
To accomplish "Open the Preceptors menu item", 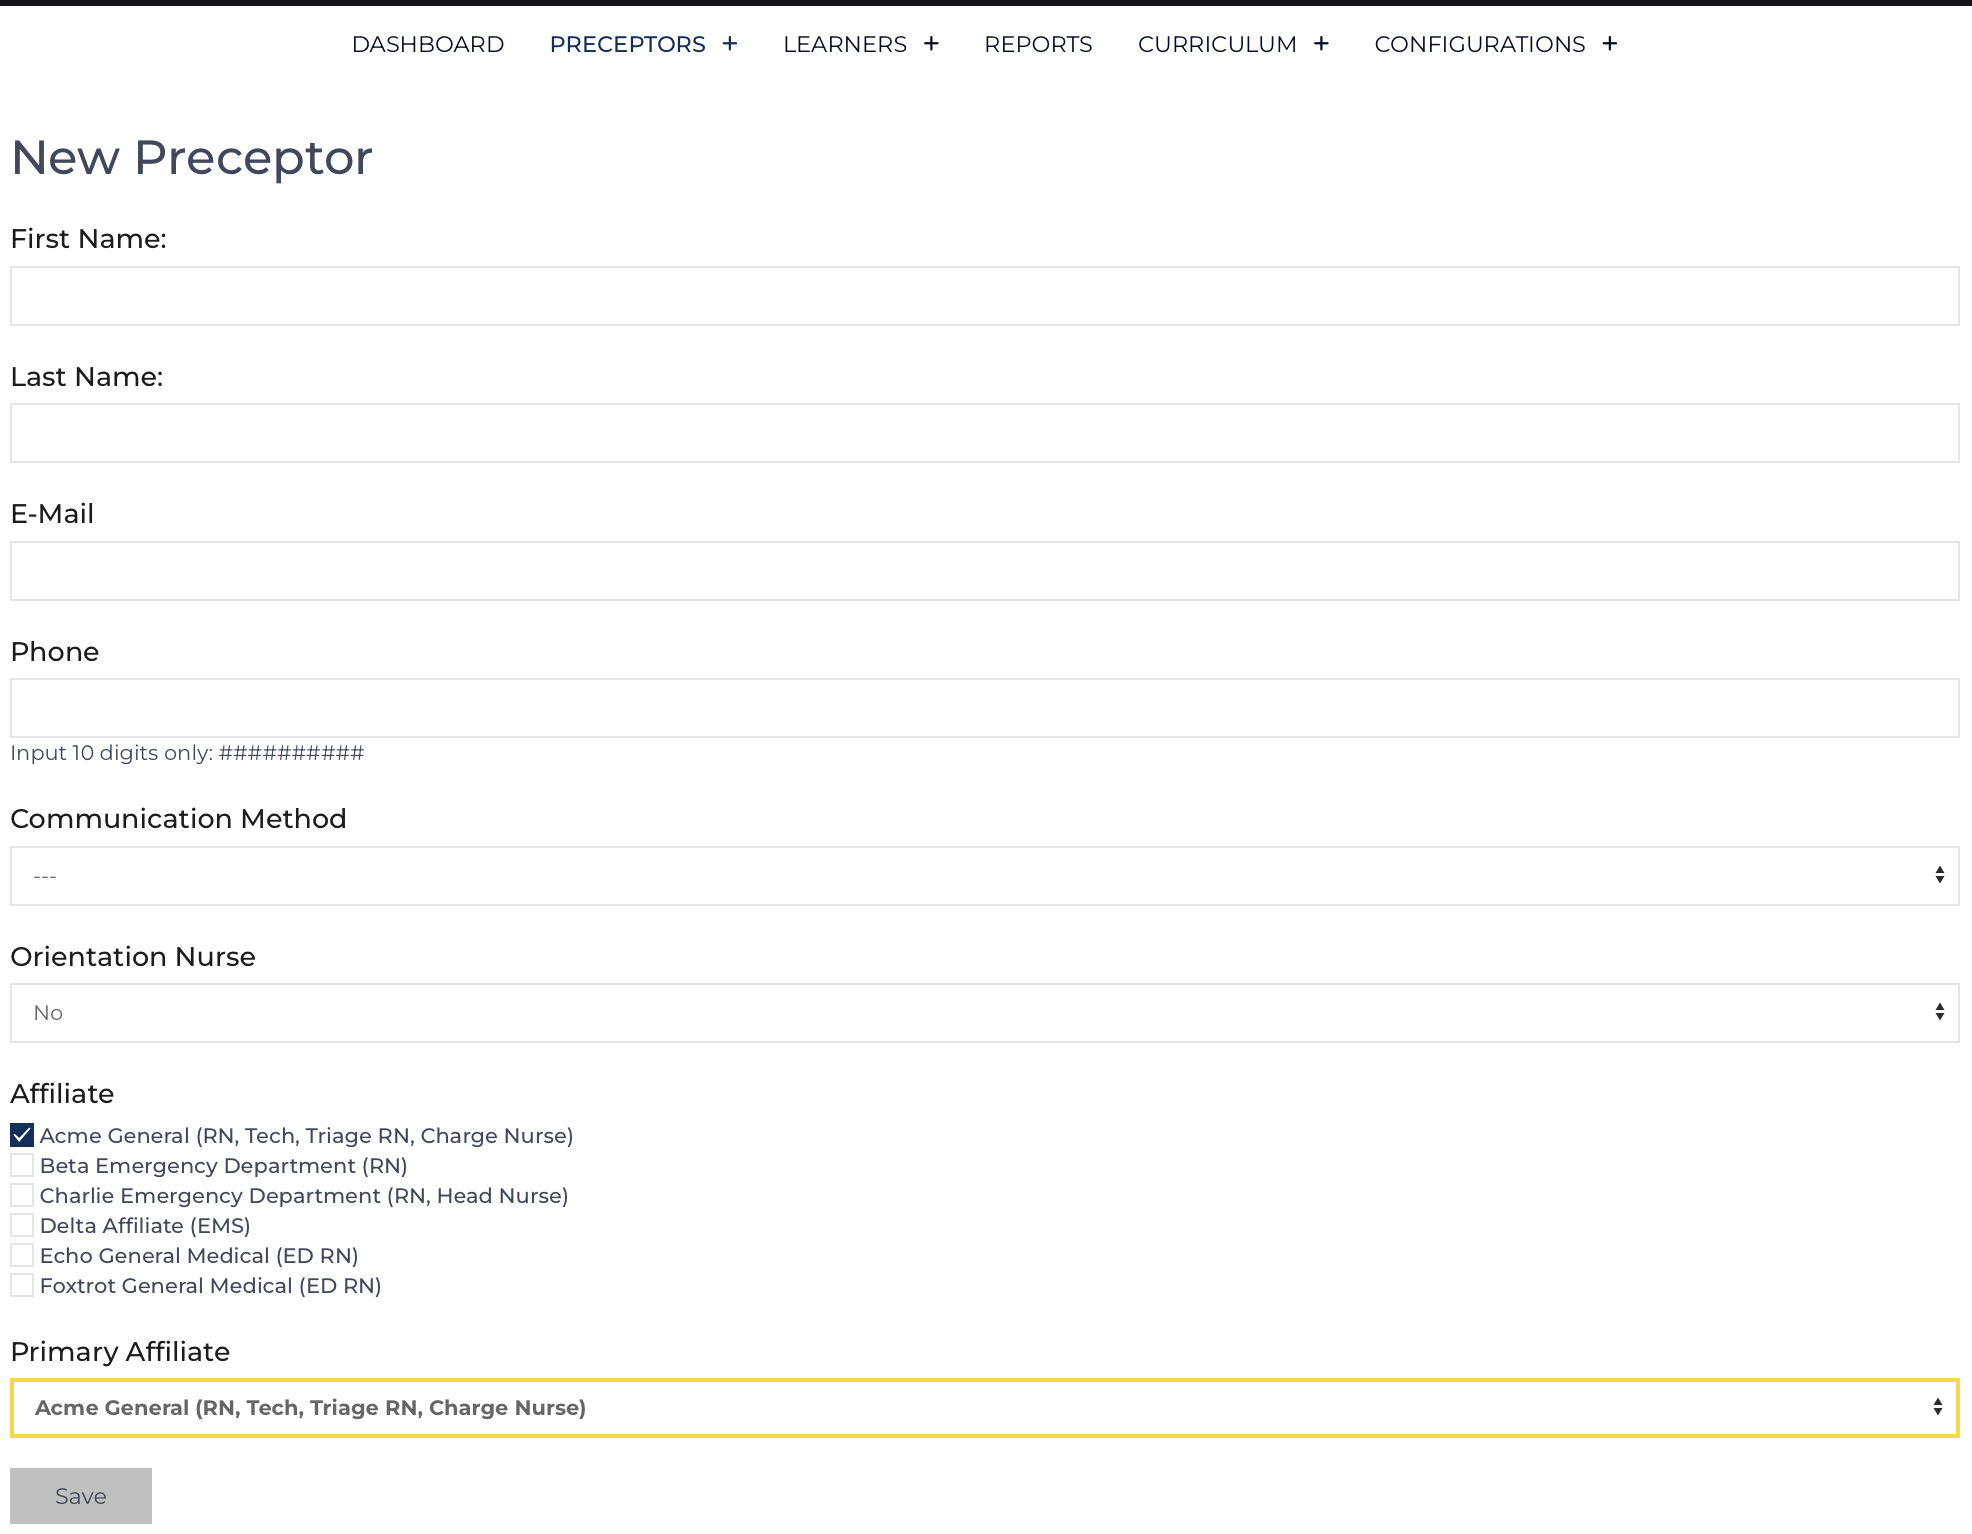I will [x=628, y=44].
